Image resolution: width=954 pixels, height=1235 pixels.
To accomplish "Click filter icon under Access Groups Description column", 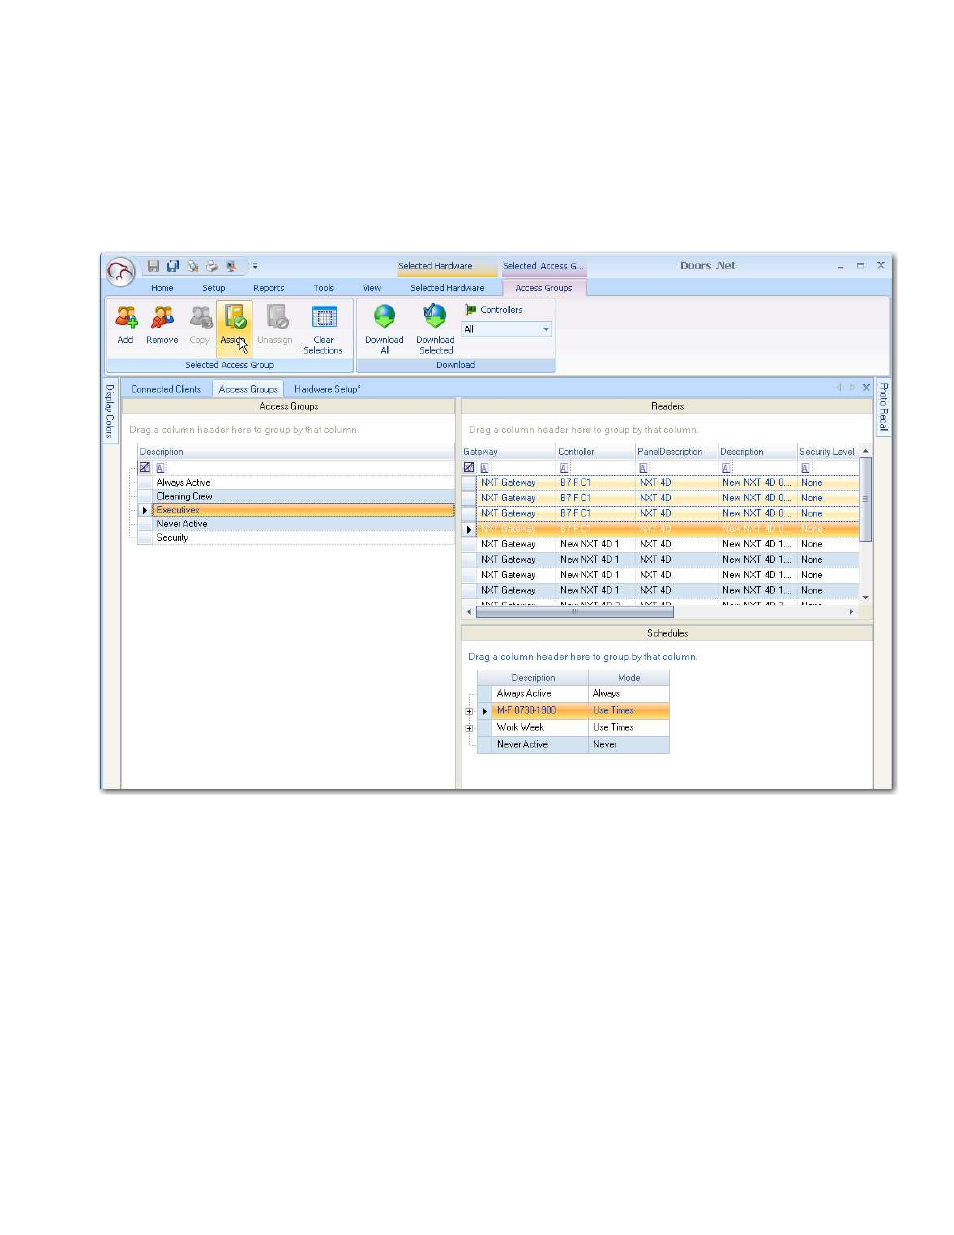I will coord(160,468).
